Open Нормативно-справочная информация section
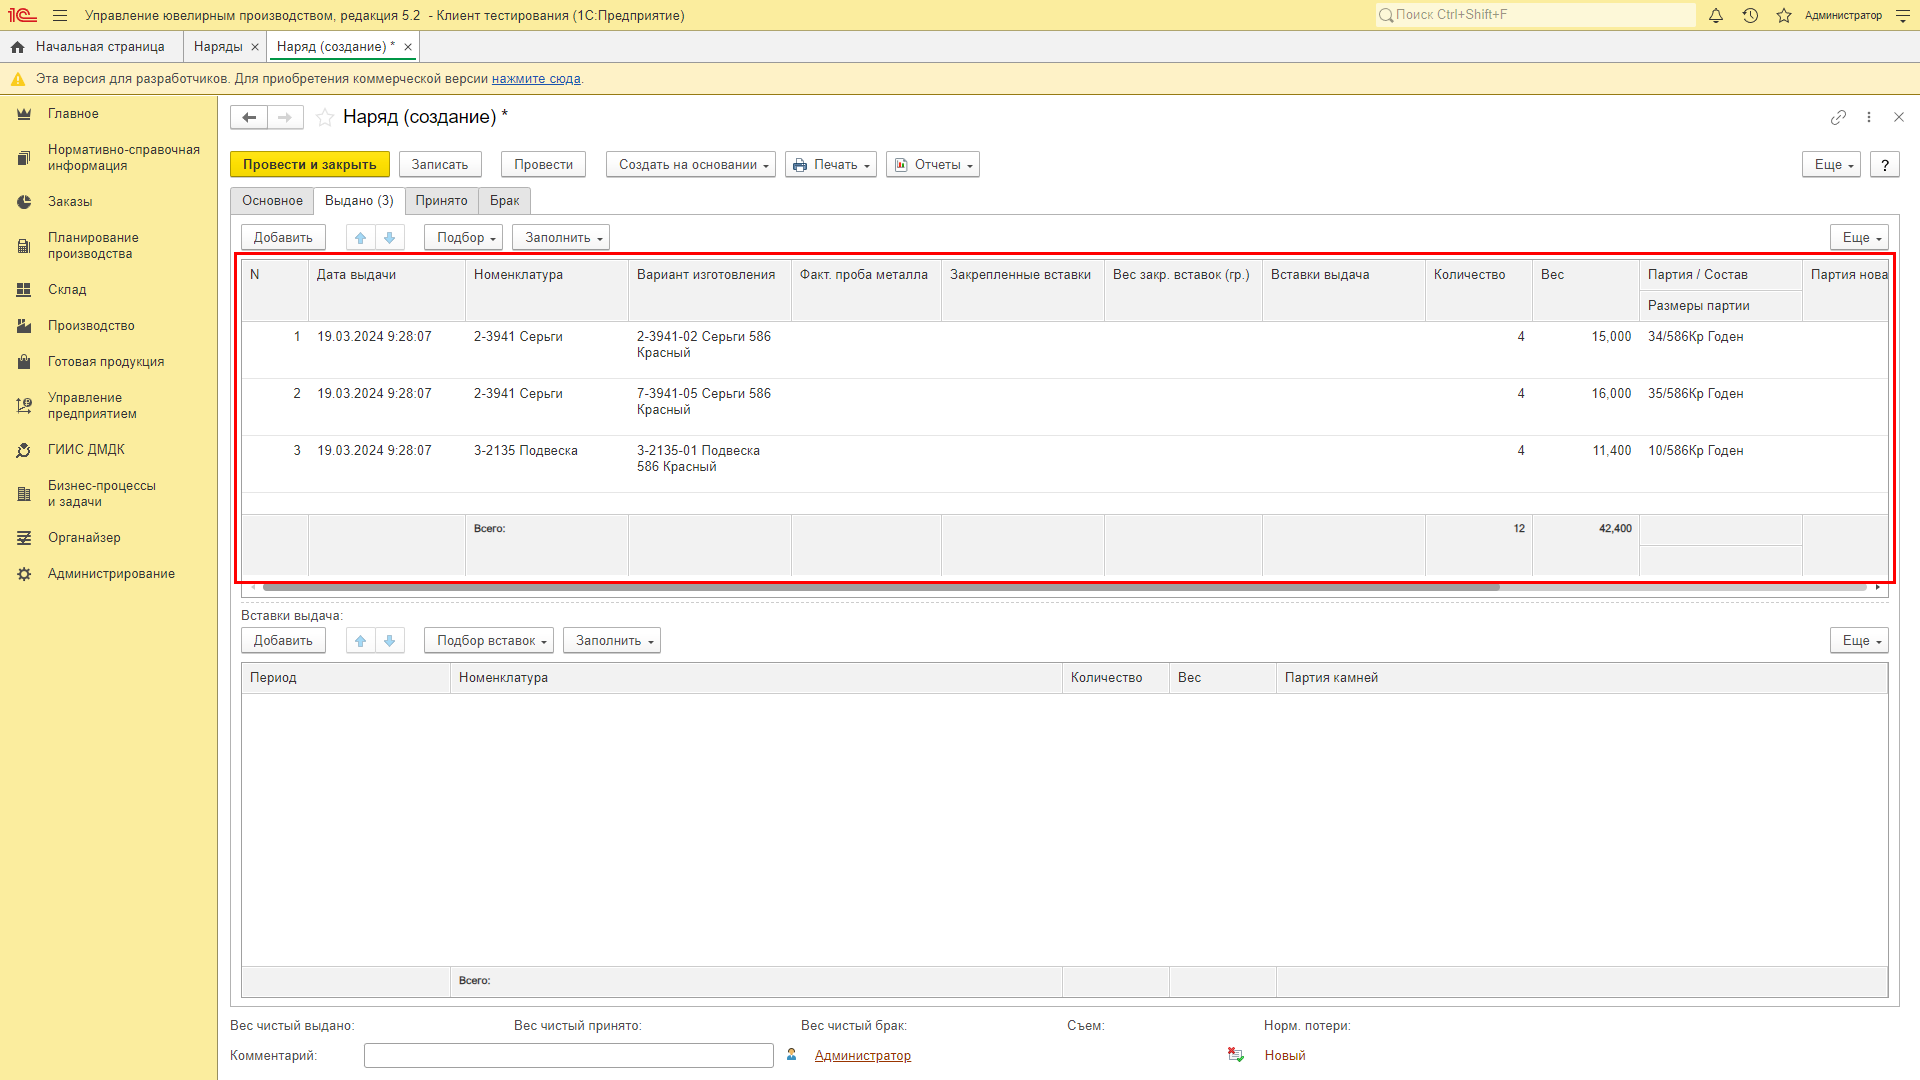Screen dimensions: 1920x1080 (x=123, y=158)
